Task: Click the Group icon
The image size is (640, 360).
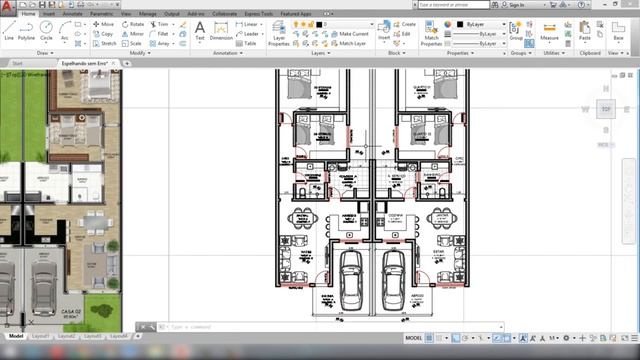Action: click(x=516, y=31)
